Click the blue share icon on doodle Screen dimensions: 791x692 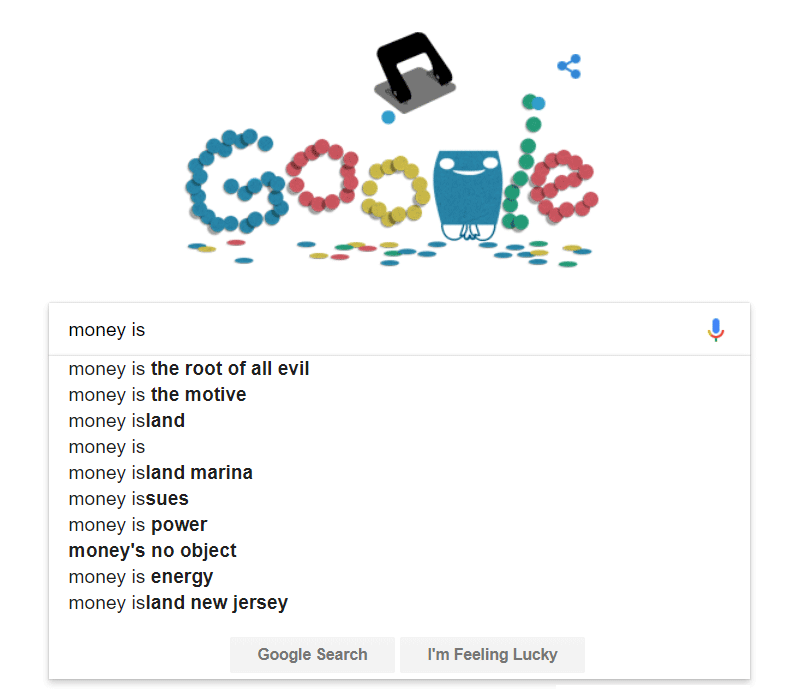pos(569,66)
